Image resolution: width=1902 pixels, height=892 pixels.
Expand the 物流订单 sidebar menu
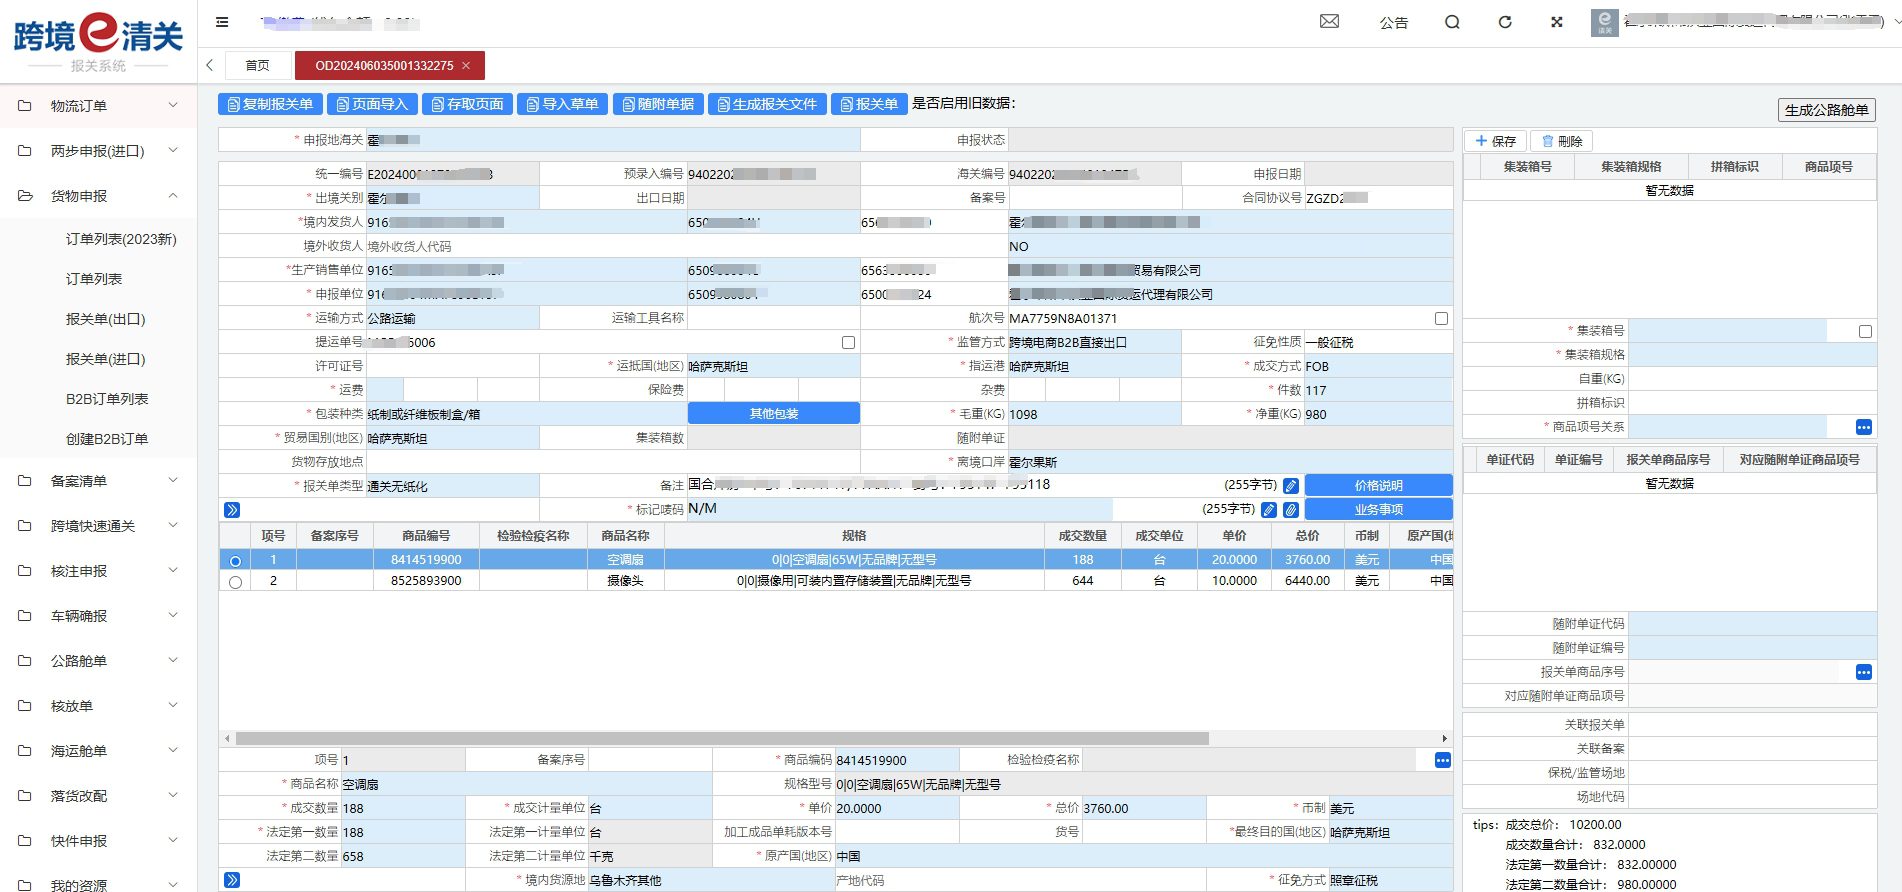(98, 106)
